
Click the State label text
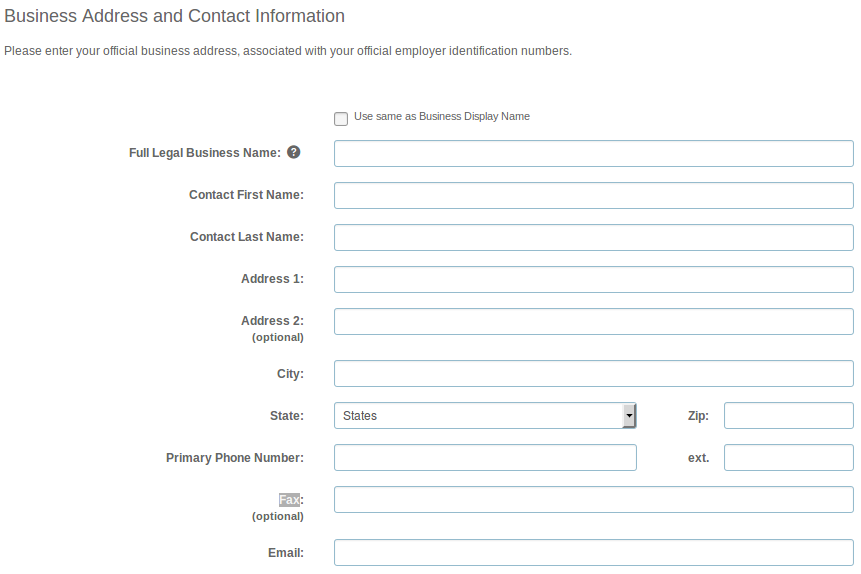coord(287,416)
